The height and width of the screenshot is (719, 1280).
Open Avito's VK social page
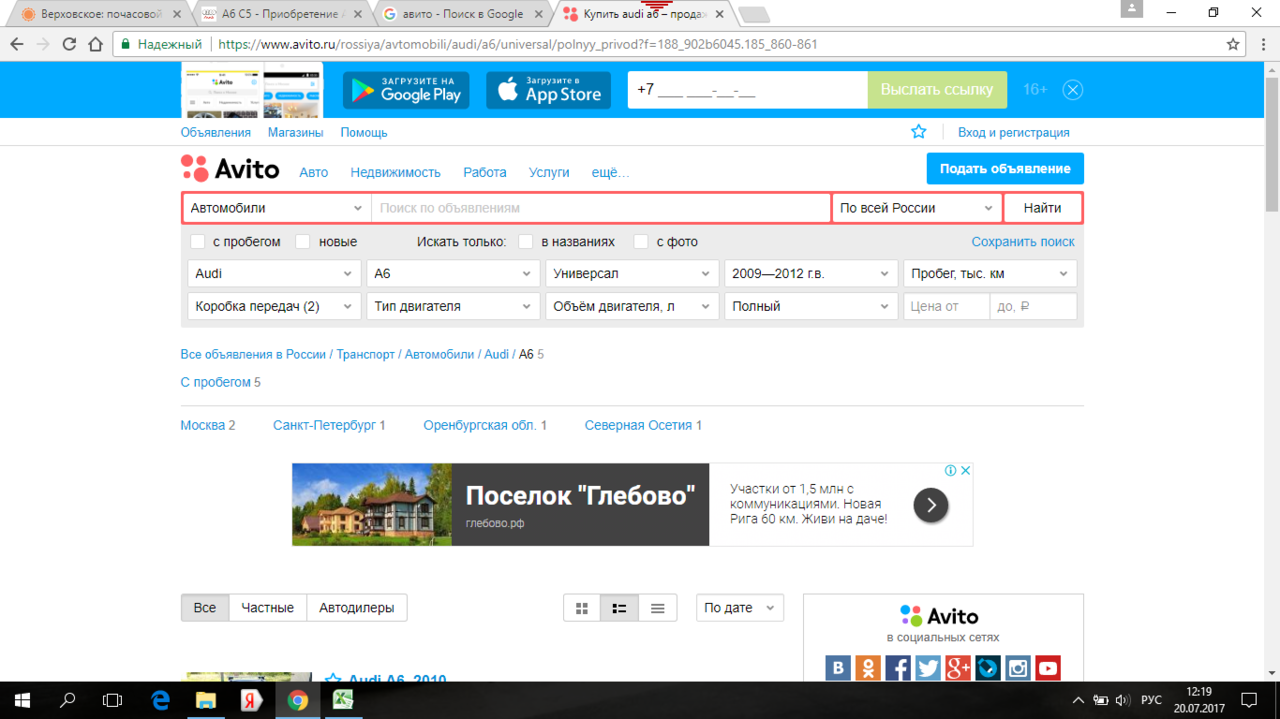coord(838,668)
